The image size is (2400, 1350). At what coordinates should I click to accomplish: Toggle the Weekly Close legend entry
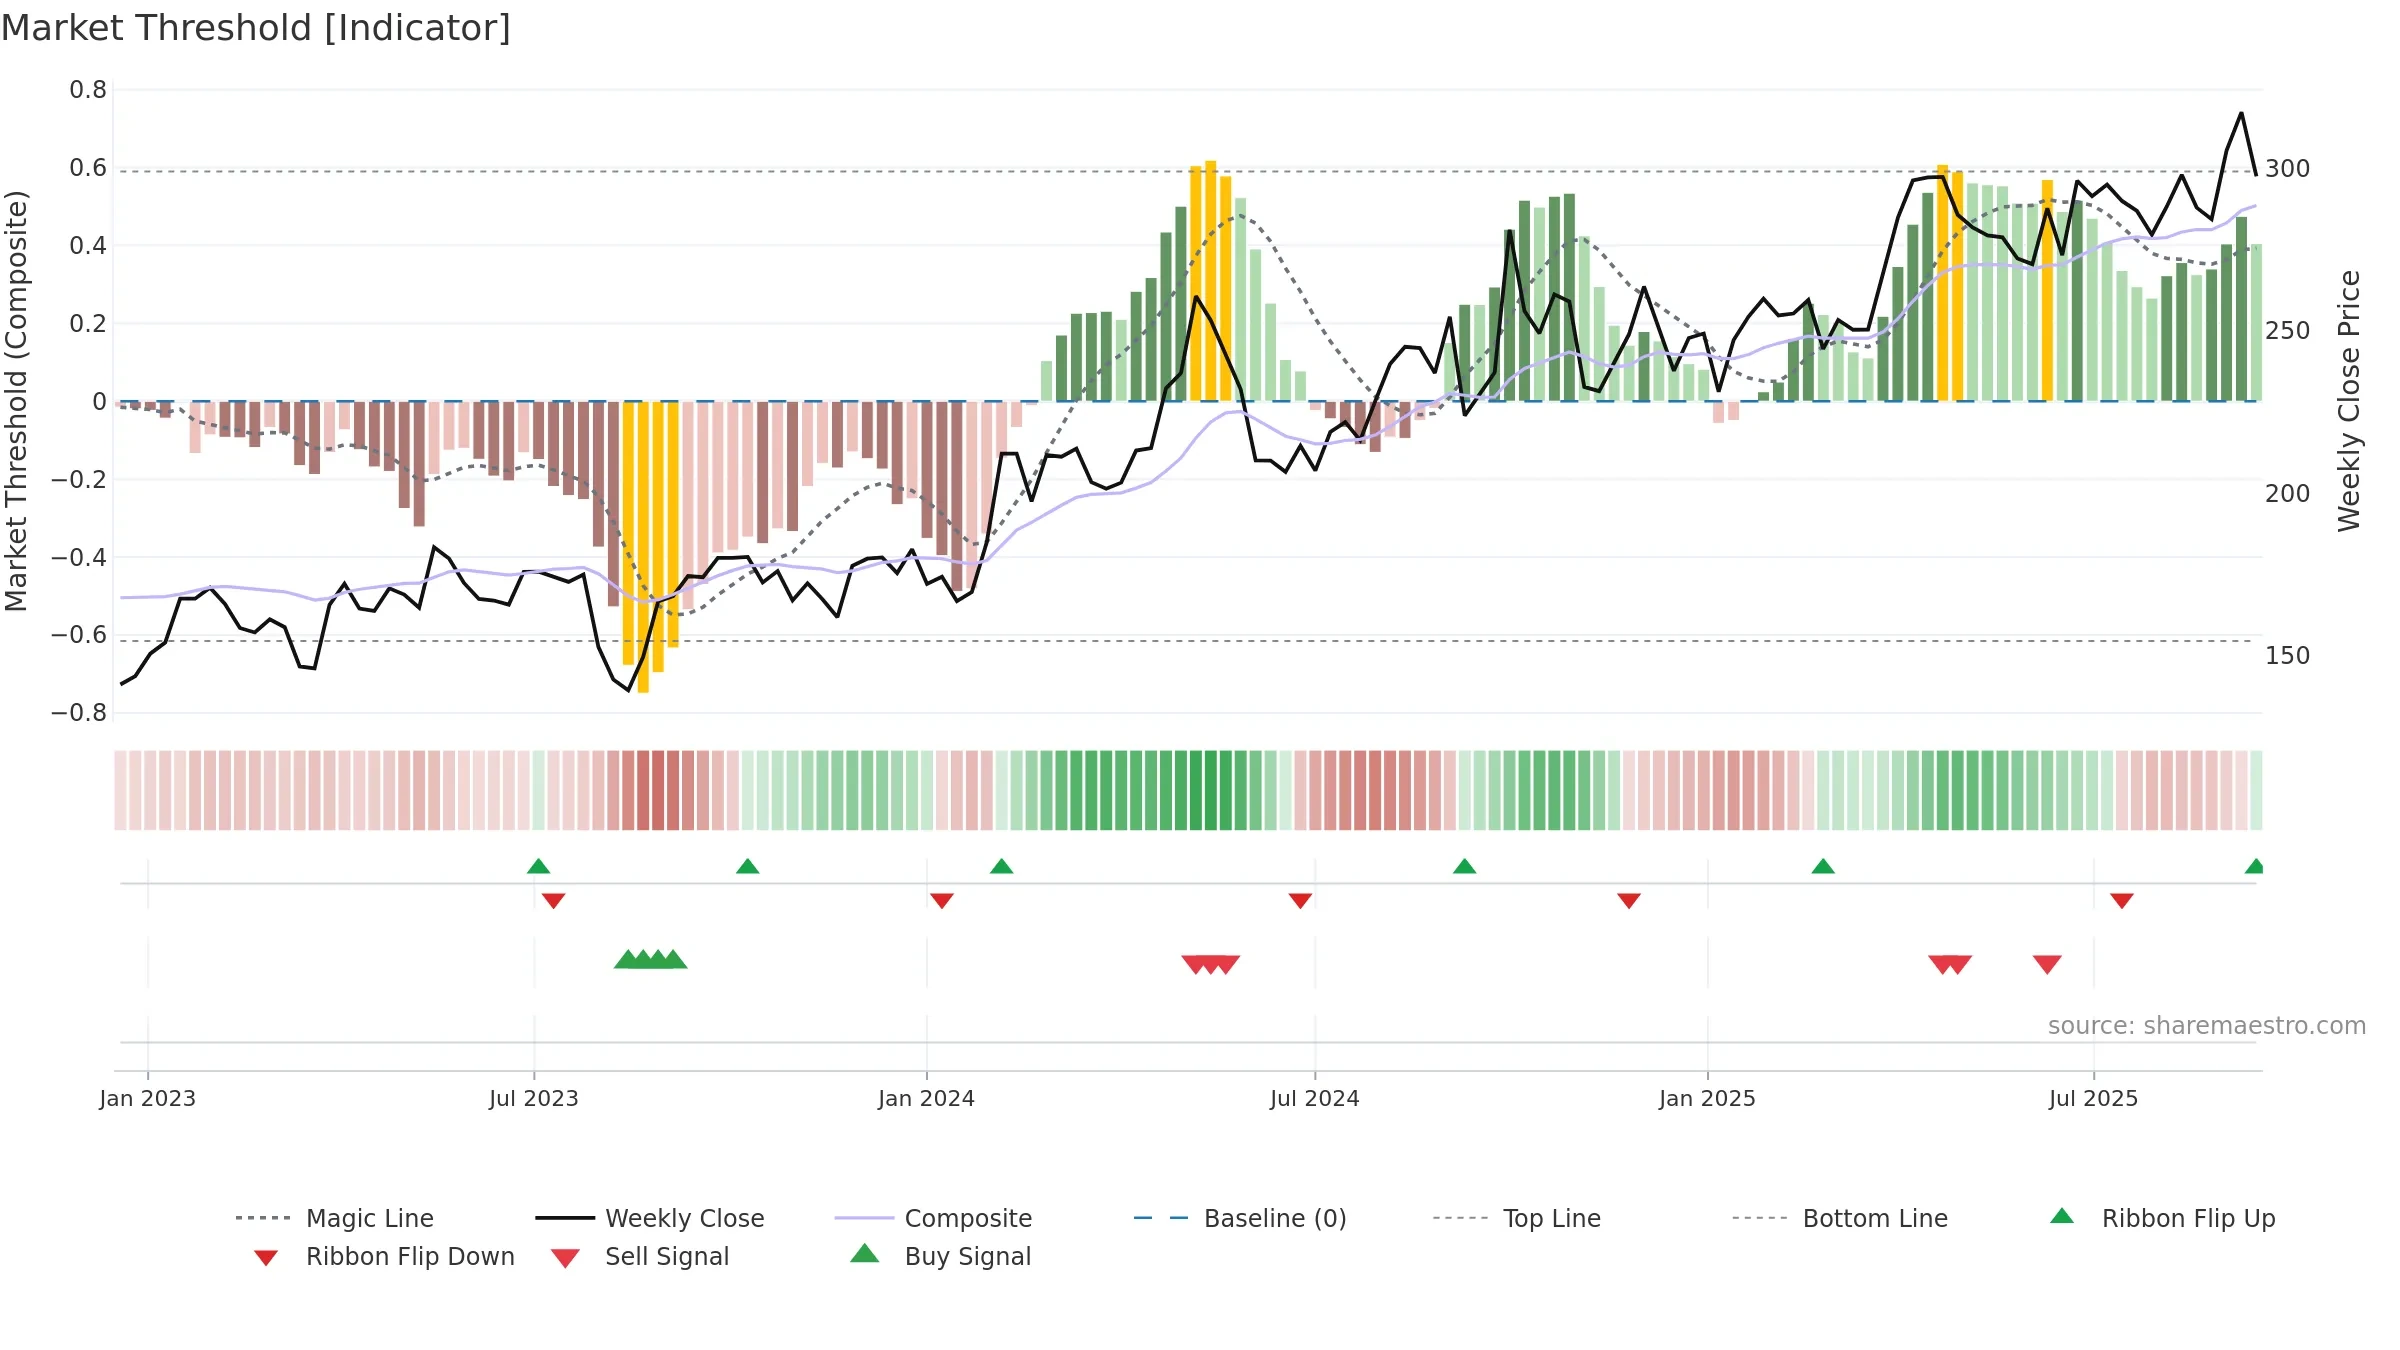(x=650, y=1218)
